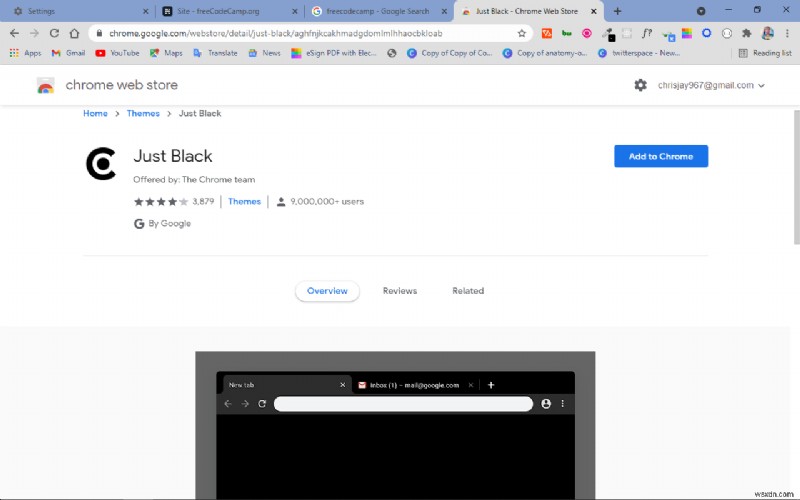
Task: Open the Chrome three-dot menu
Action: tap(787, 33)
